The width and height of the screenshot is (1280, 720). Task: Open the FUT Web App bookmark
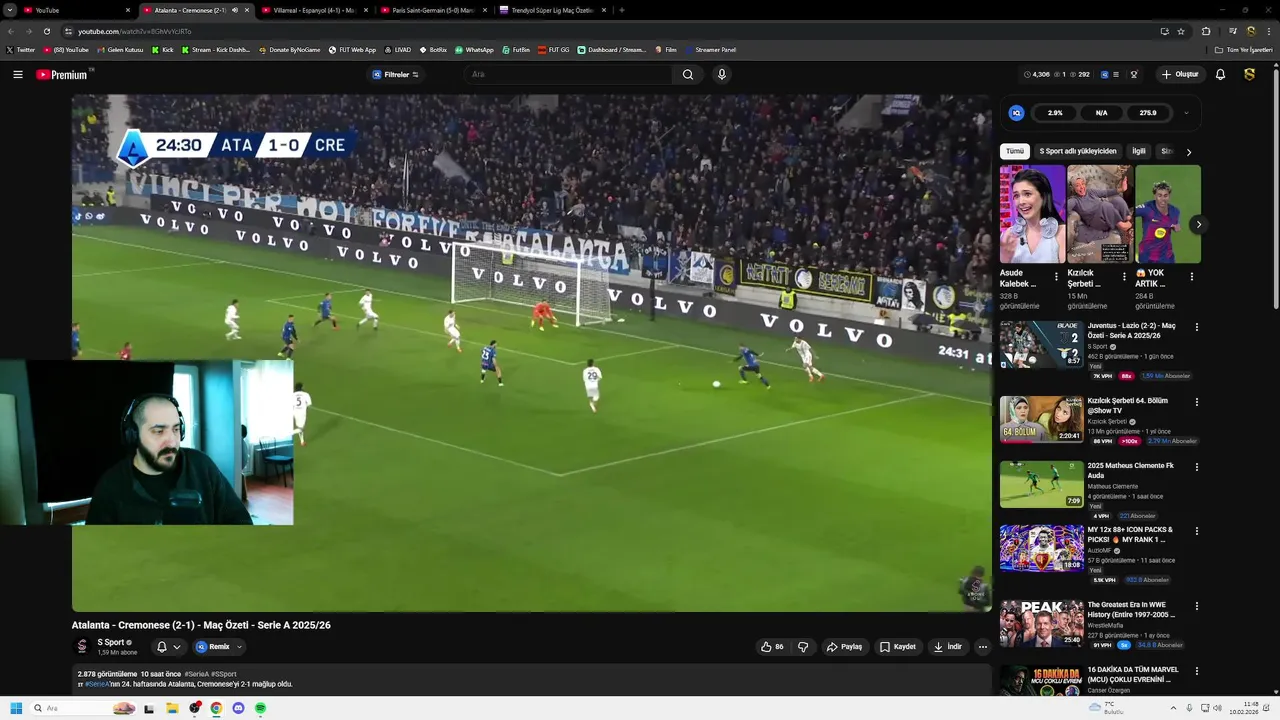[x=352, y=49]
